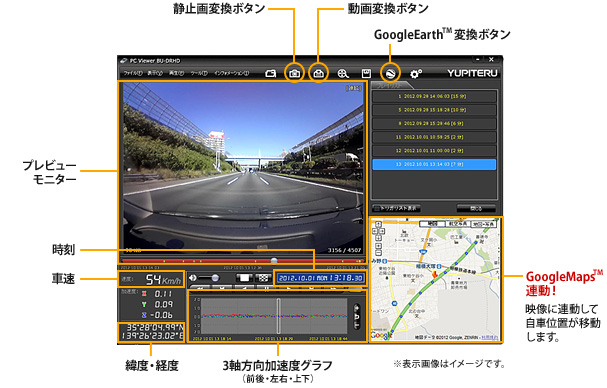The image size is (607, 388).
Task: Toggle the plain white display mode button
Action: click(x=244, y=278)
